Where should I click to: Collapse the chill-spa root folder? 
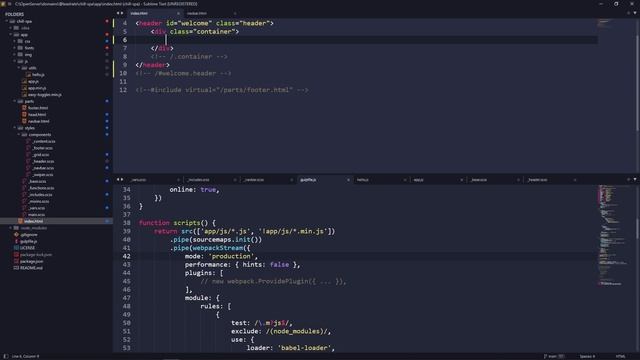(7, 21)
